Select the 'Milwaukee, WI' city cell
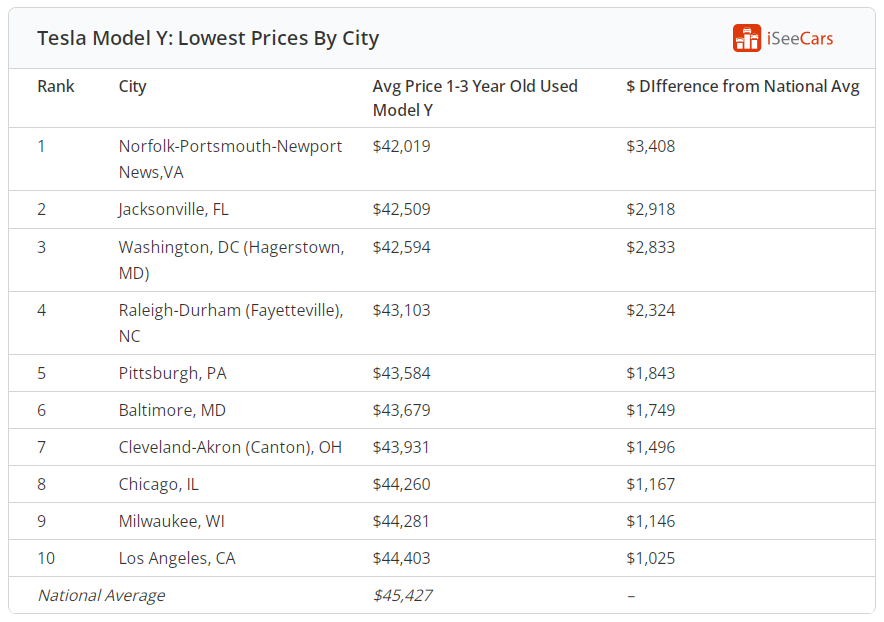This screenshot has width=884, height=622. pos(171,522)
